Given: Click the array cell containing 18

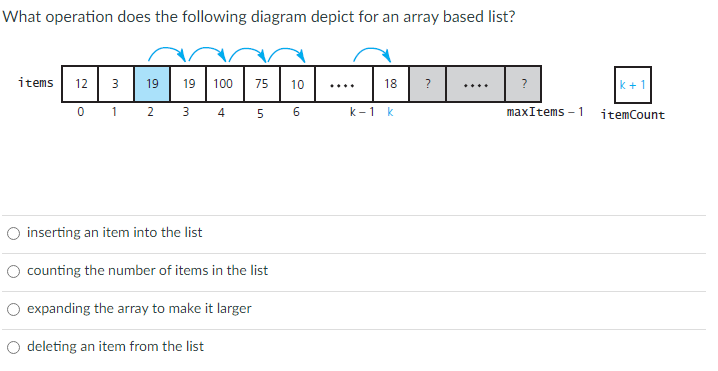Looking at the screenshot, I should [x=391, y=84].
